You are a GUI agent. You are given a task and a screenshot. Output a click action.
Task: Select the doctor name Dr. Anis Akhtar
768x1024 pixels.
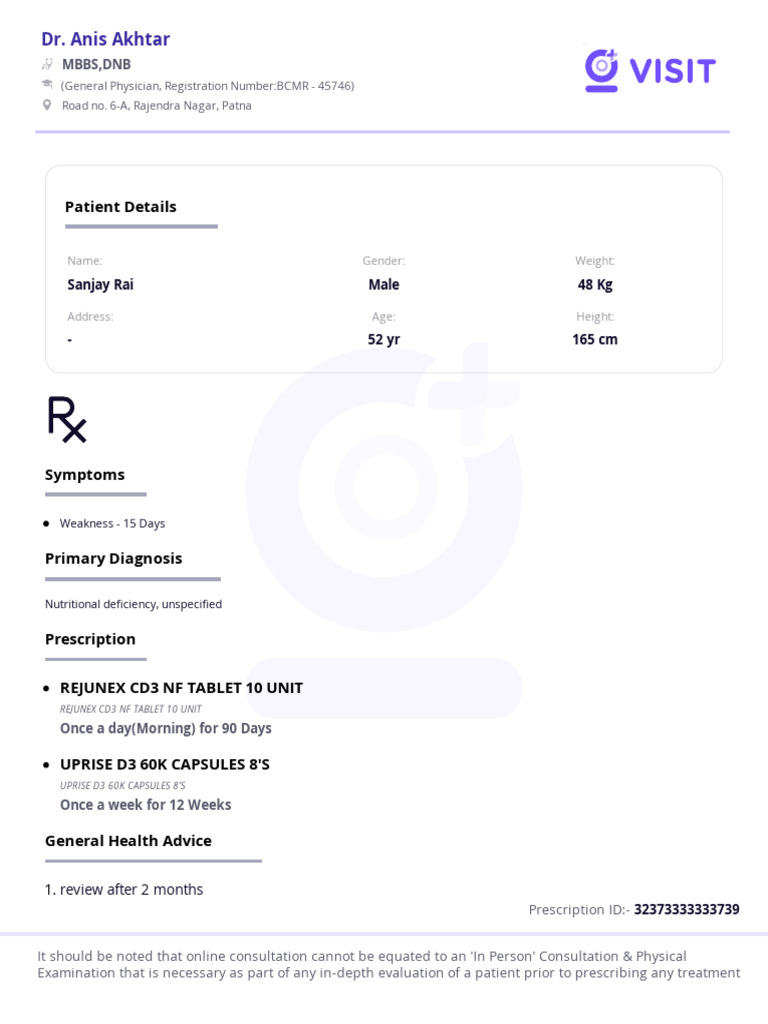[x=106, y=39]
